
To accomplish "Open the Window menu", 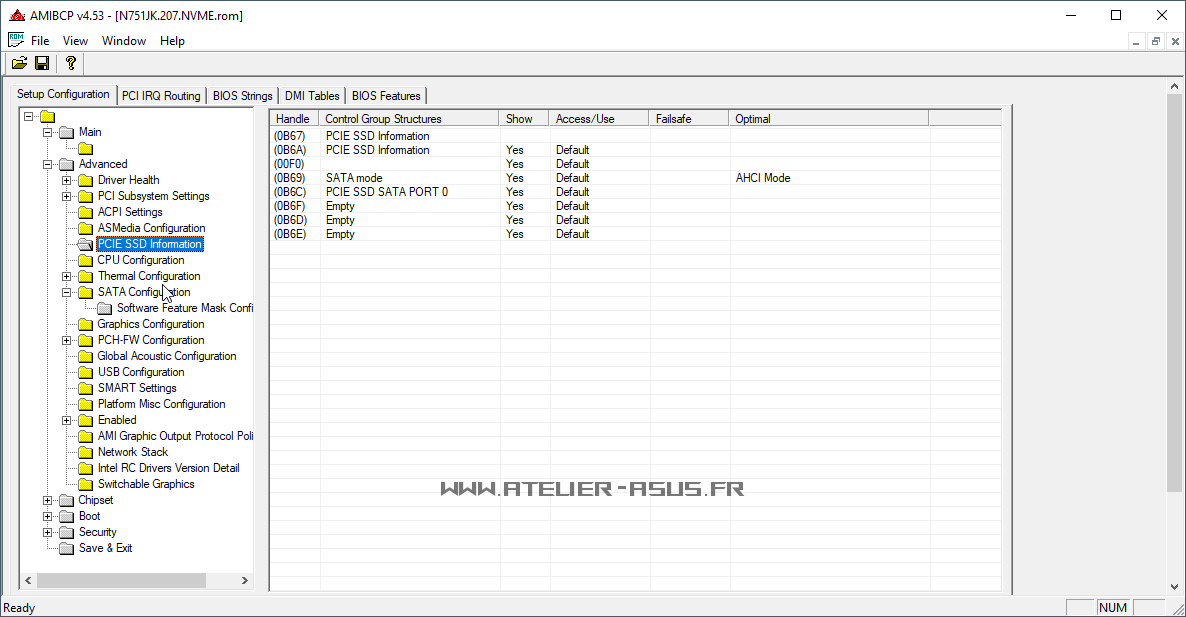I will pyautogui.click(x=124, y=41).
